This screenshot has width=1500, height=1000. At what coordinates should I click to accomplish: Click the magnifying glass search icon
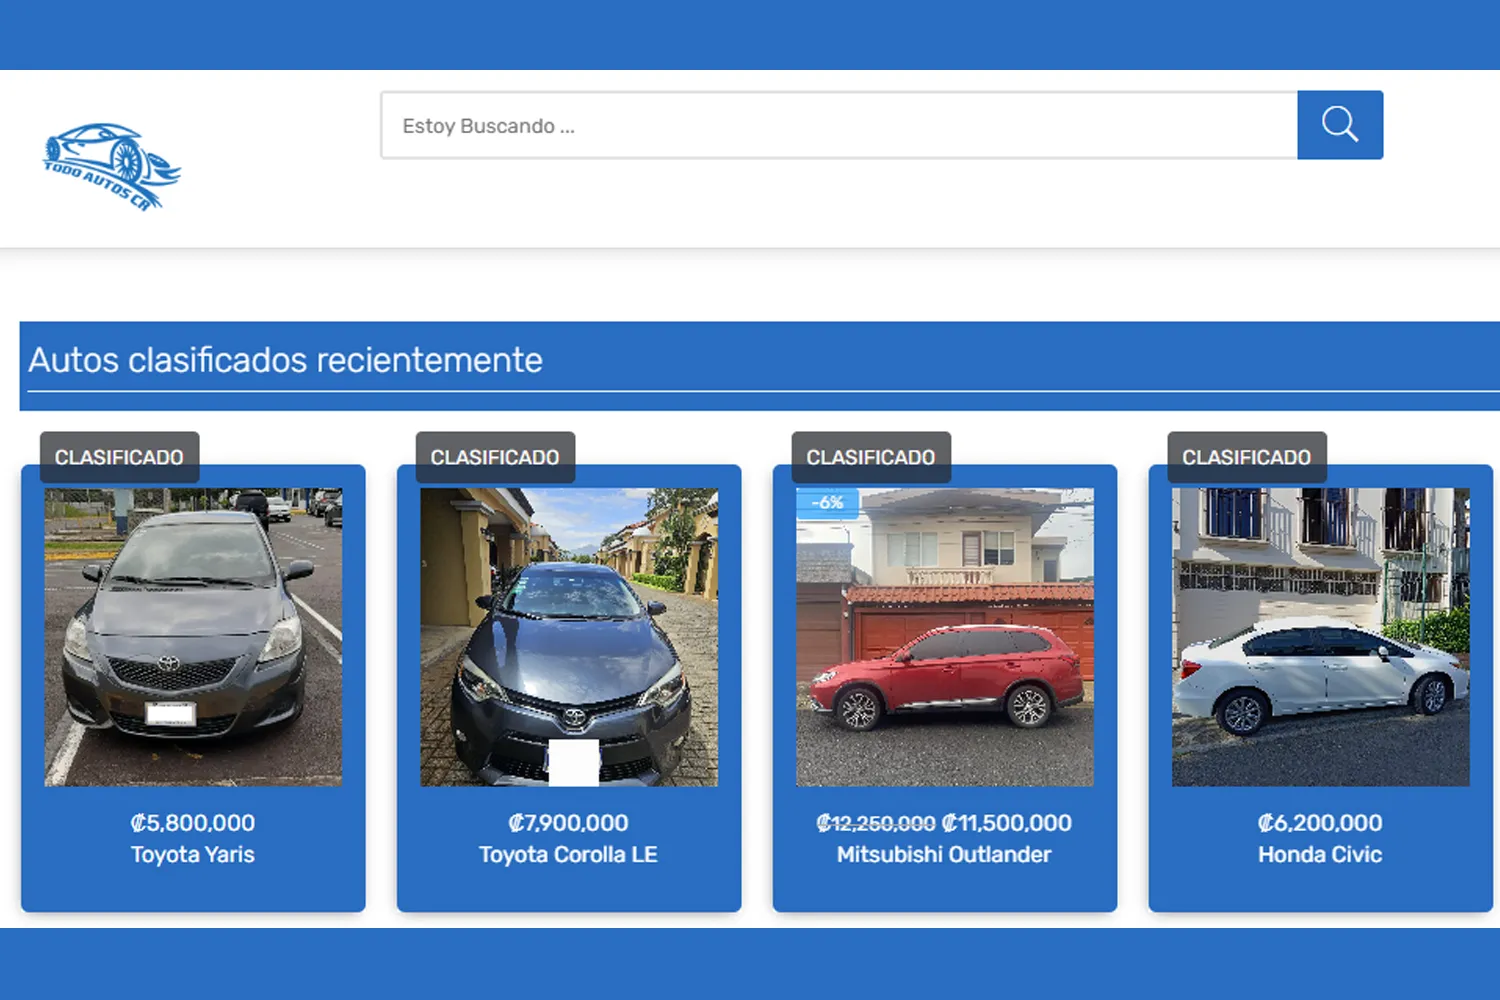1340,125
